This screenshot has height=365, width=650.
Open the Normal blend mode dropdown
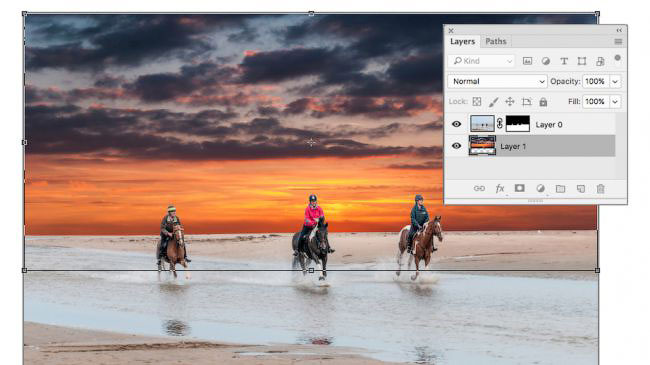497,81
